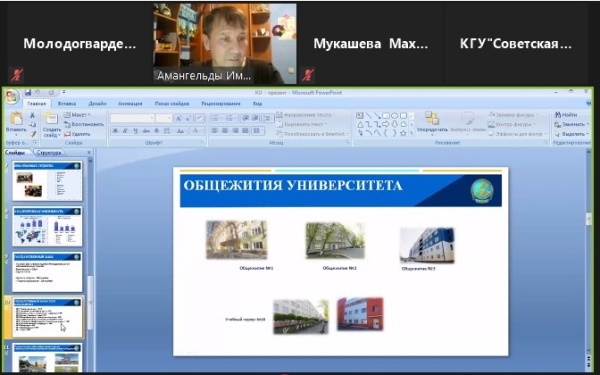Pick the triangle shape from the gallery
The height and width of the screenshot is (375, 600).
tap(360, 124)
